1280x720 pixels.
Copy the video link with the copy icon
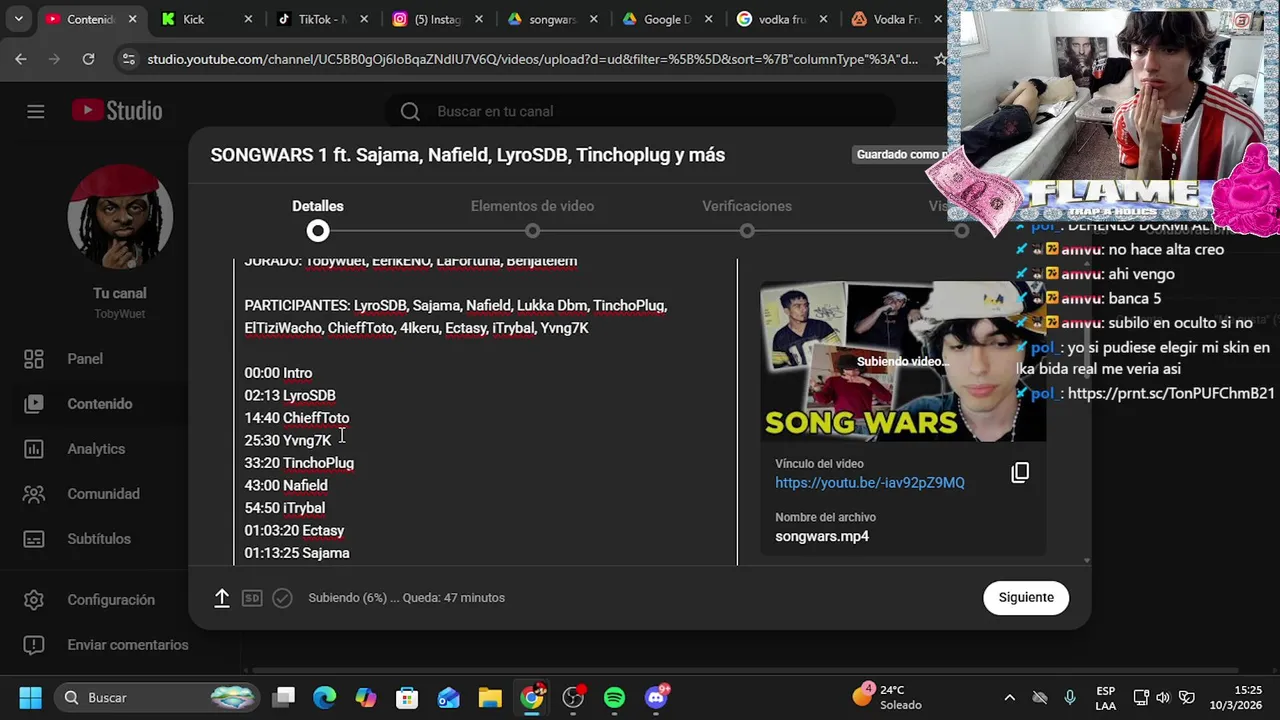pos(1020,472)
